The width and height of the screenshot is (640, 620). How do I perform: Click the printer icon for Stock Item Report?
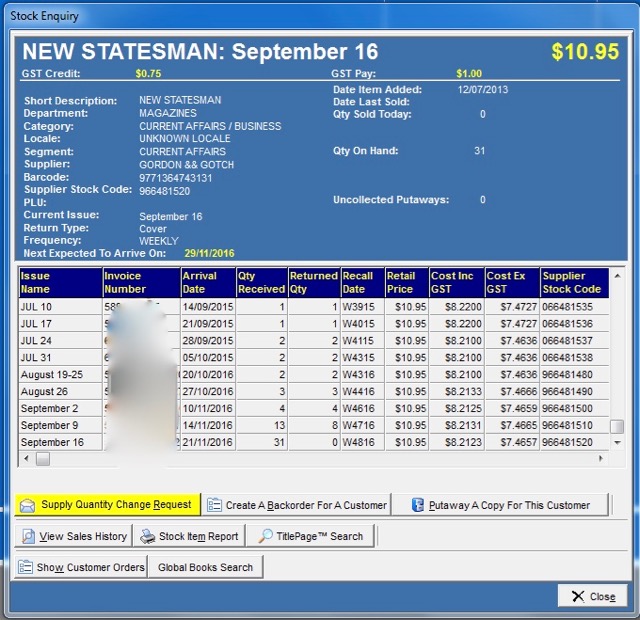coord(148,536)
